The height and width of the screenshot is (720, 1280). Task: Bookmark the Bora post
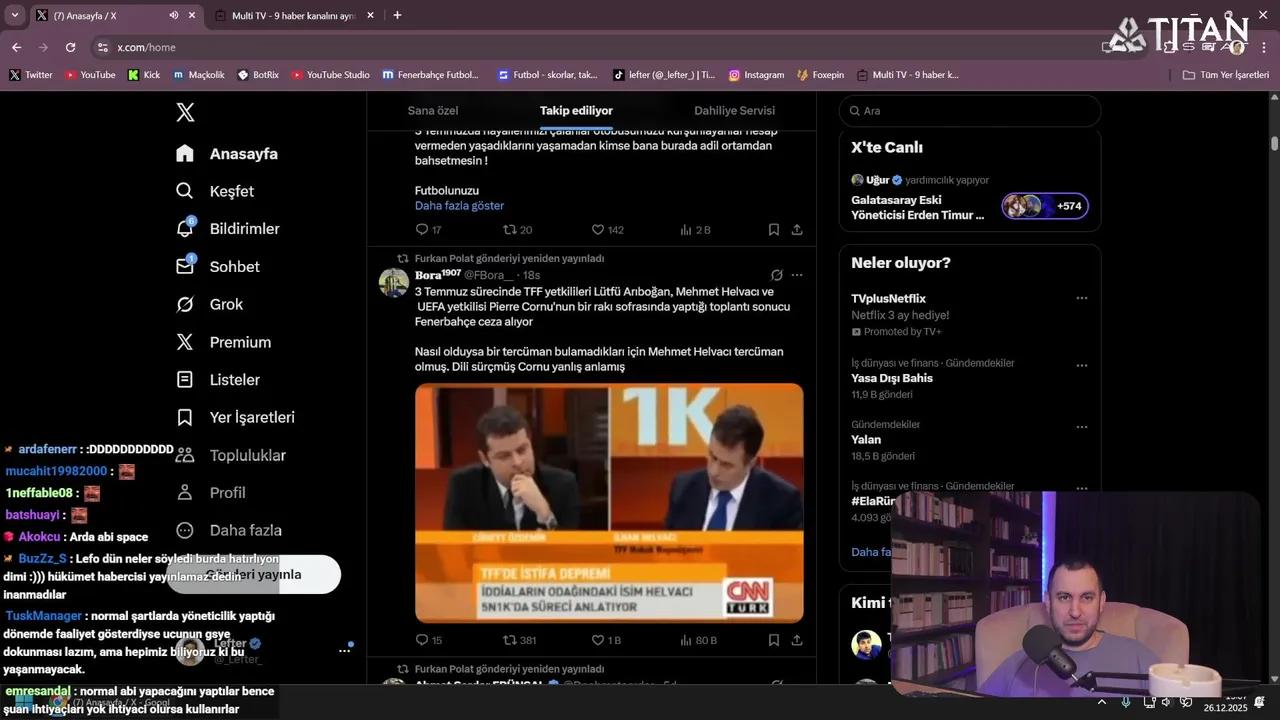774,640
